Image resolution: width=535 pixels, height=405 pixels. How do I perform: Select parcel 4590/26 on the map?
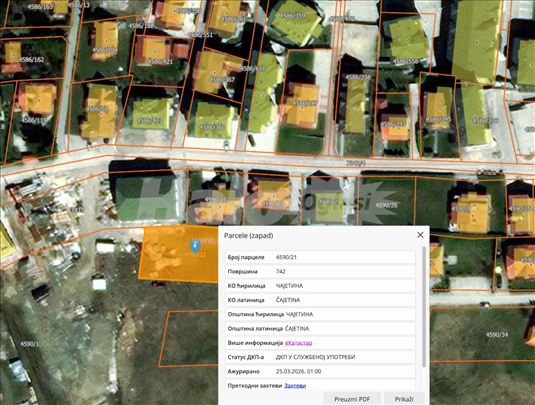(386, 205)
